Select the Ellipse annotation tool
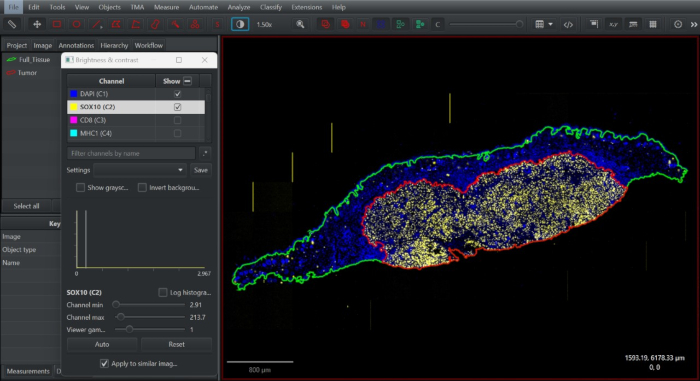 [x=76, y=24]
